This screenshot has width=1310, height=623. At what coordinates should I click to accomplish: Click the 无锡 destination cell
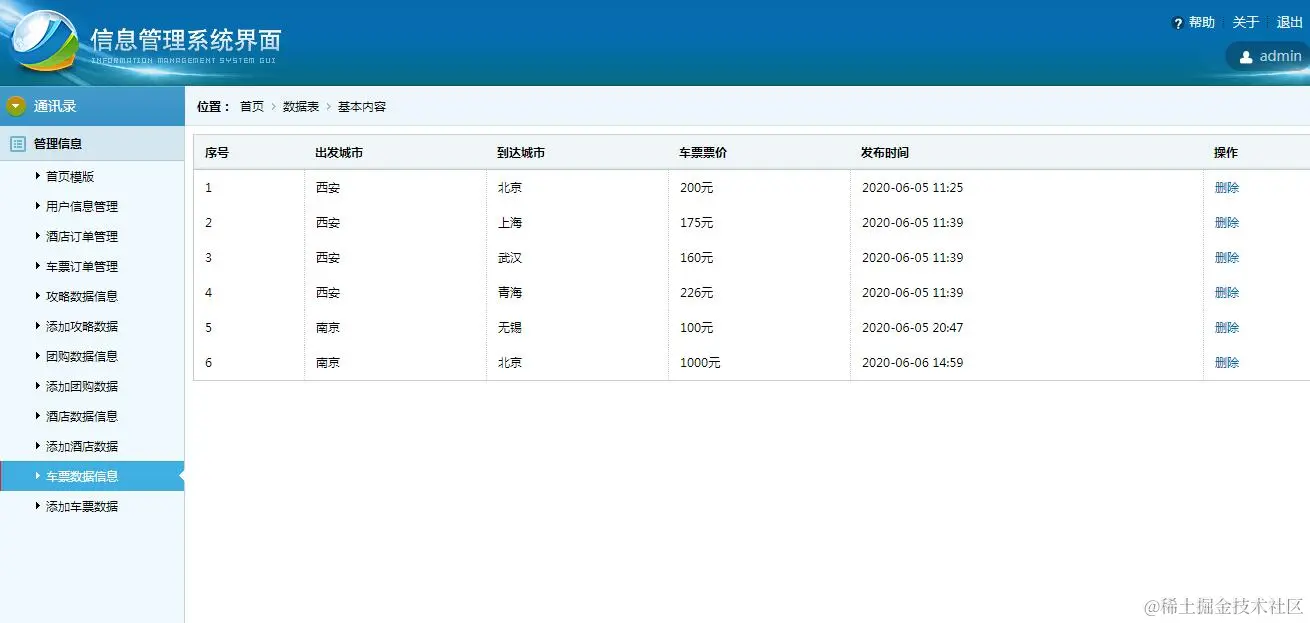(x=510, y=328)
